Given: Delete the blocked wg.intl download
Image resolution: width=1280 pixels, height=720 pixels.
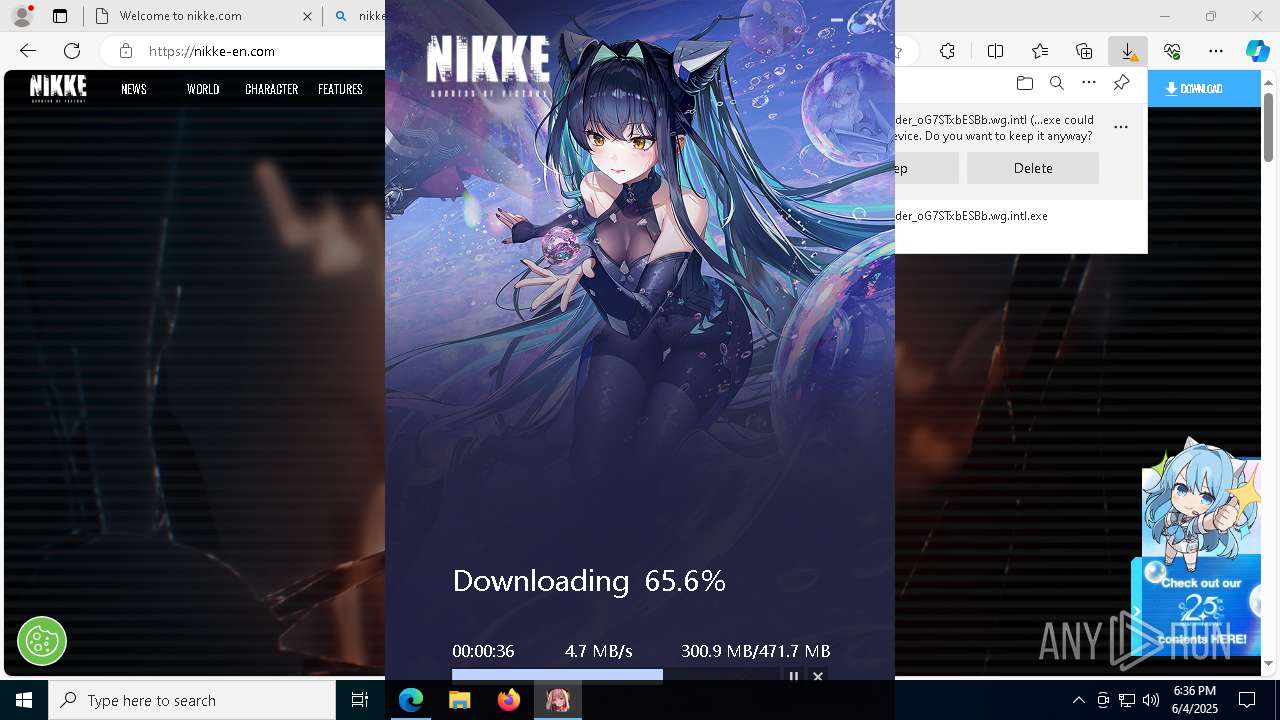Looking at the screenshot, I should tap(1033, 168).
